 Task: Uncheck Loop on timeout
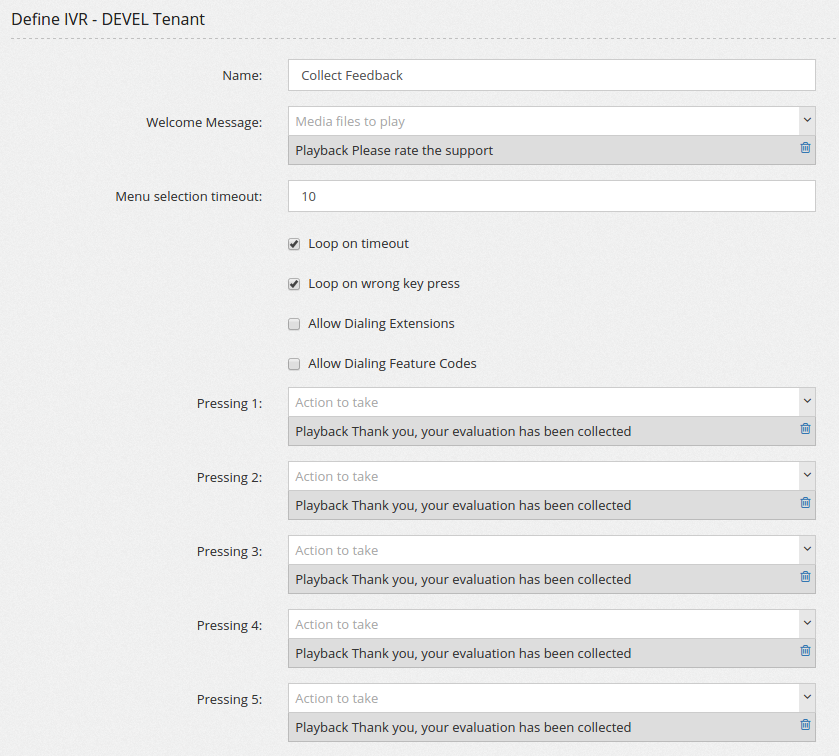pos(294,244)
